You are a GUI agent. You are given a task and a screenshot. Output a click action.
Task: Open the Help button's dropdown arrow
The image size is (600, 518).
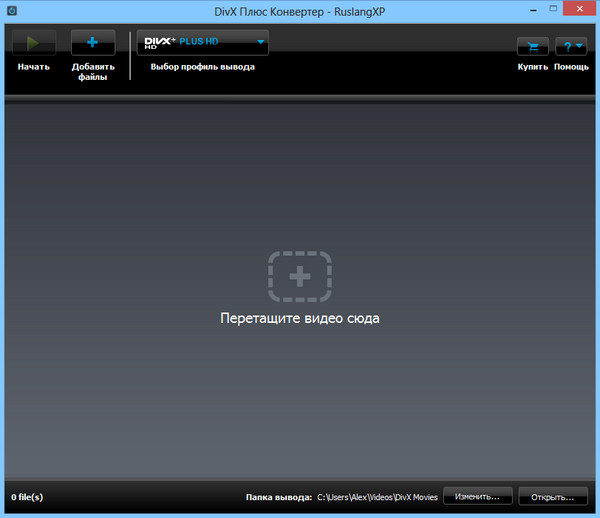click(580, 47)
